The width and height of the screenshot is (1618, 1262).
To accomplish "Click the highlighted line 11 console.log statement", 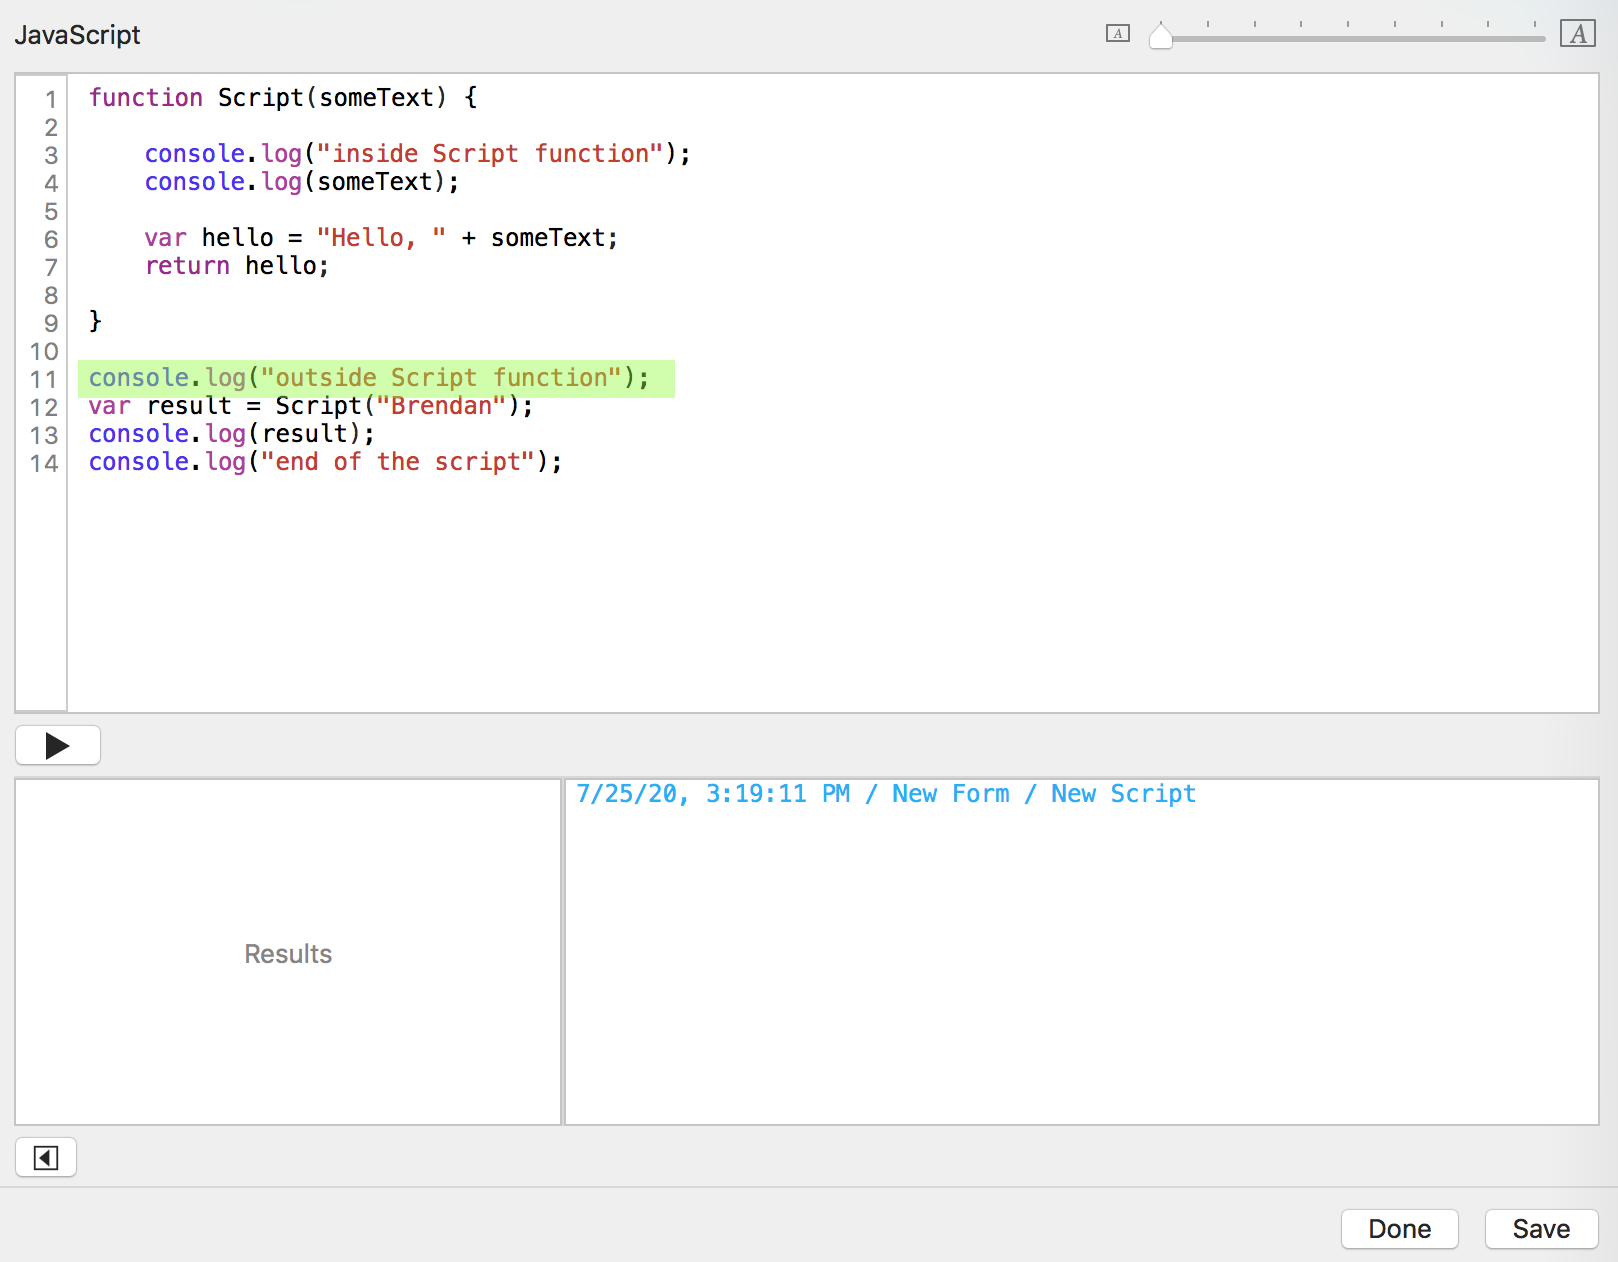I will point(368,378).
